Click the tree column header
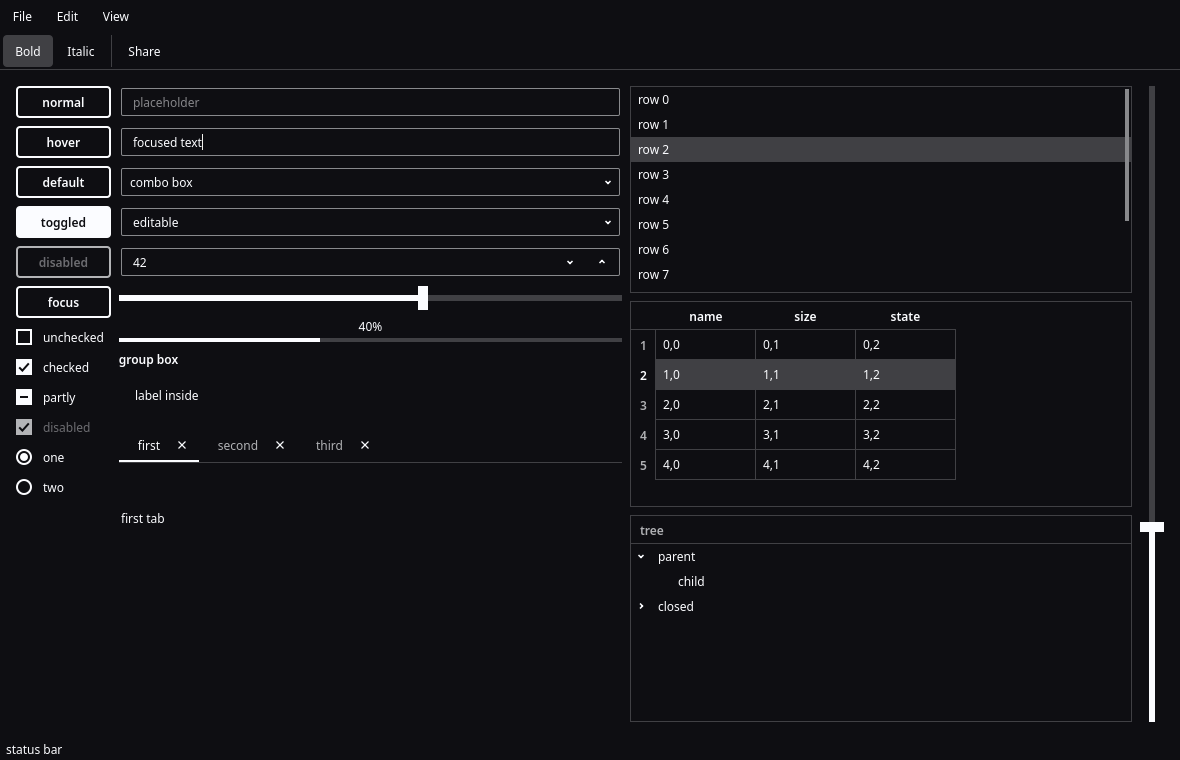The image size is (1180, 760). (880, 530)
